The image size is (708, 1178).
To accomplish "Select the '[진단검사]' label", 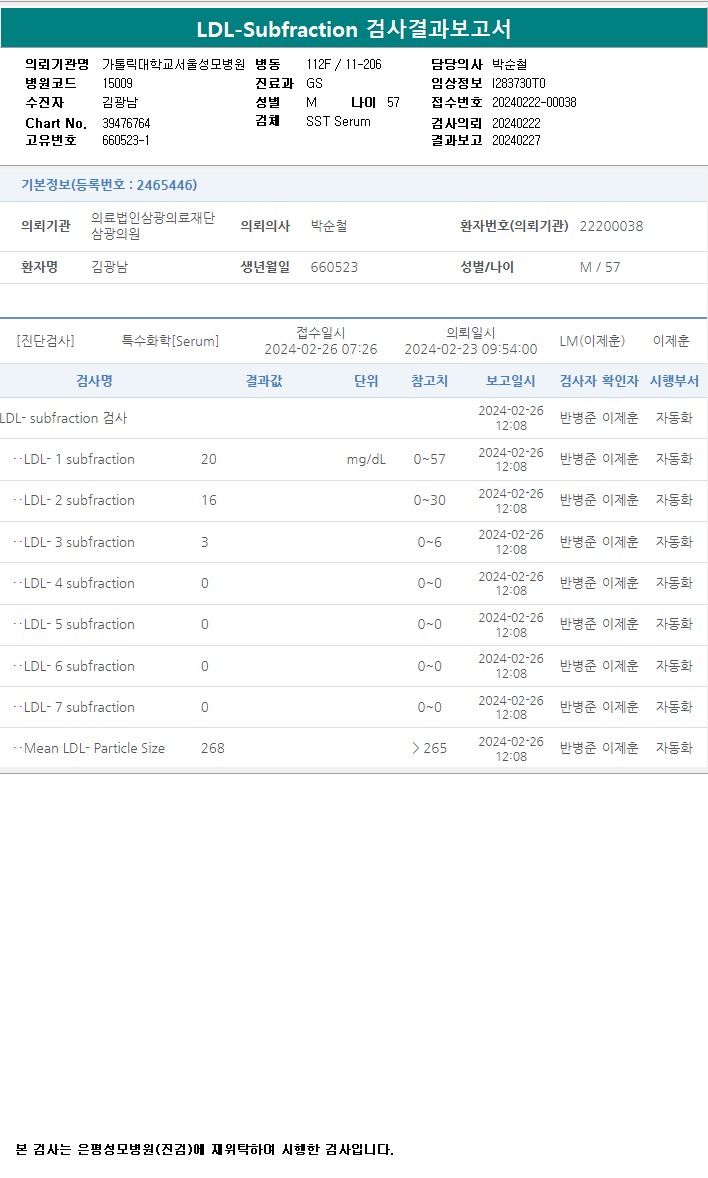I will pyautogui.click(x=46, y=341).
